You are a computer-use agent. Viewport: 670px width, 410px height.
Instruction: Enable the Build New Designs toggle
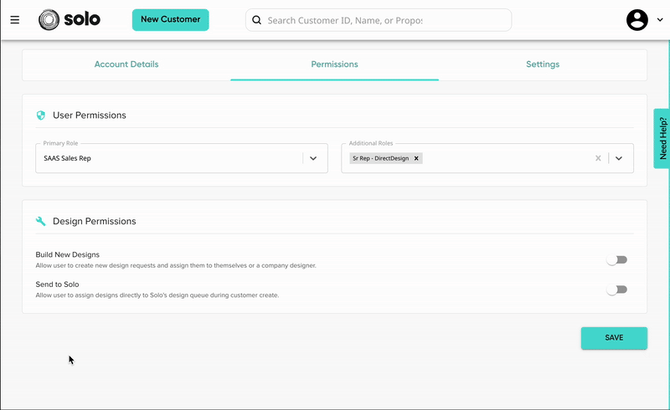pyautogui.click(x=617, y=260)
